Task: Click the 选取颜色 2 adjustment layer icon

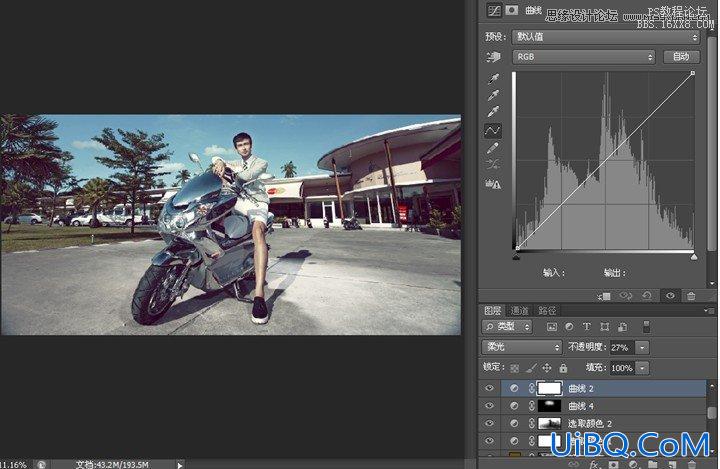Action: (x=514, y=423)
